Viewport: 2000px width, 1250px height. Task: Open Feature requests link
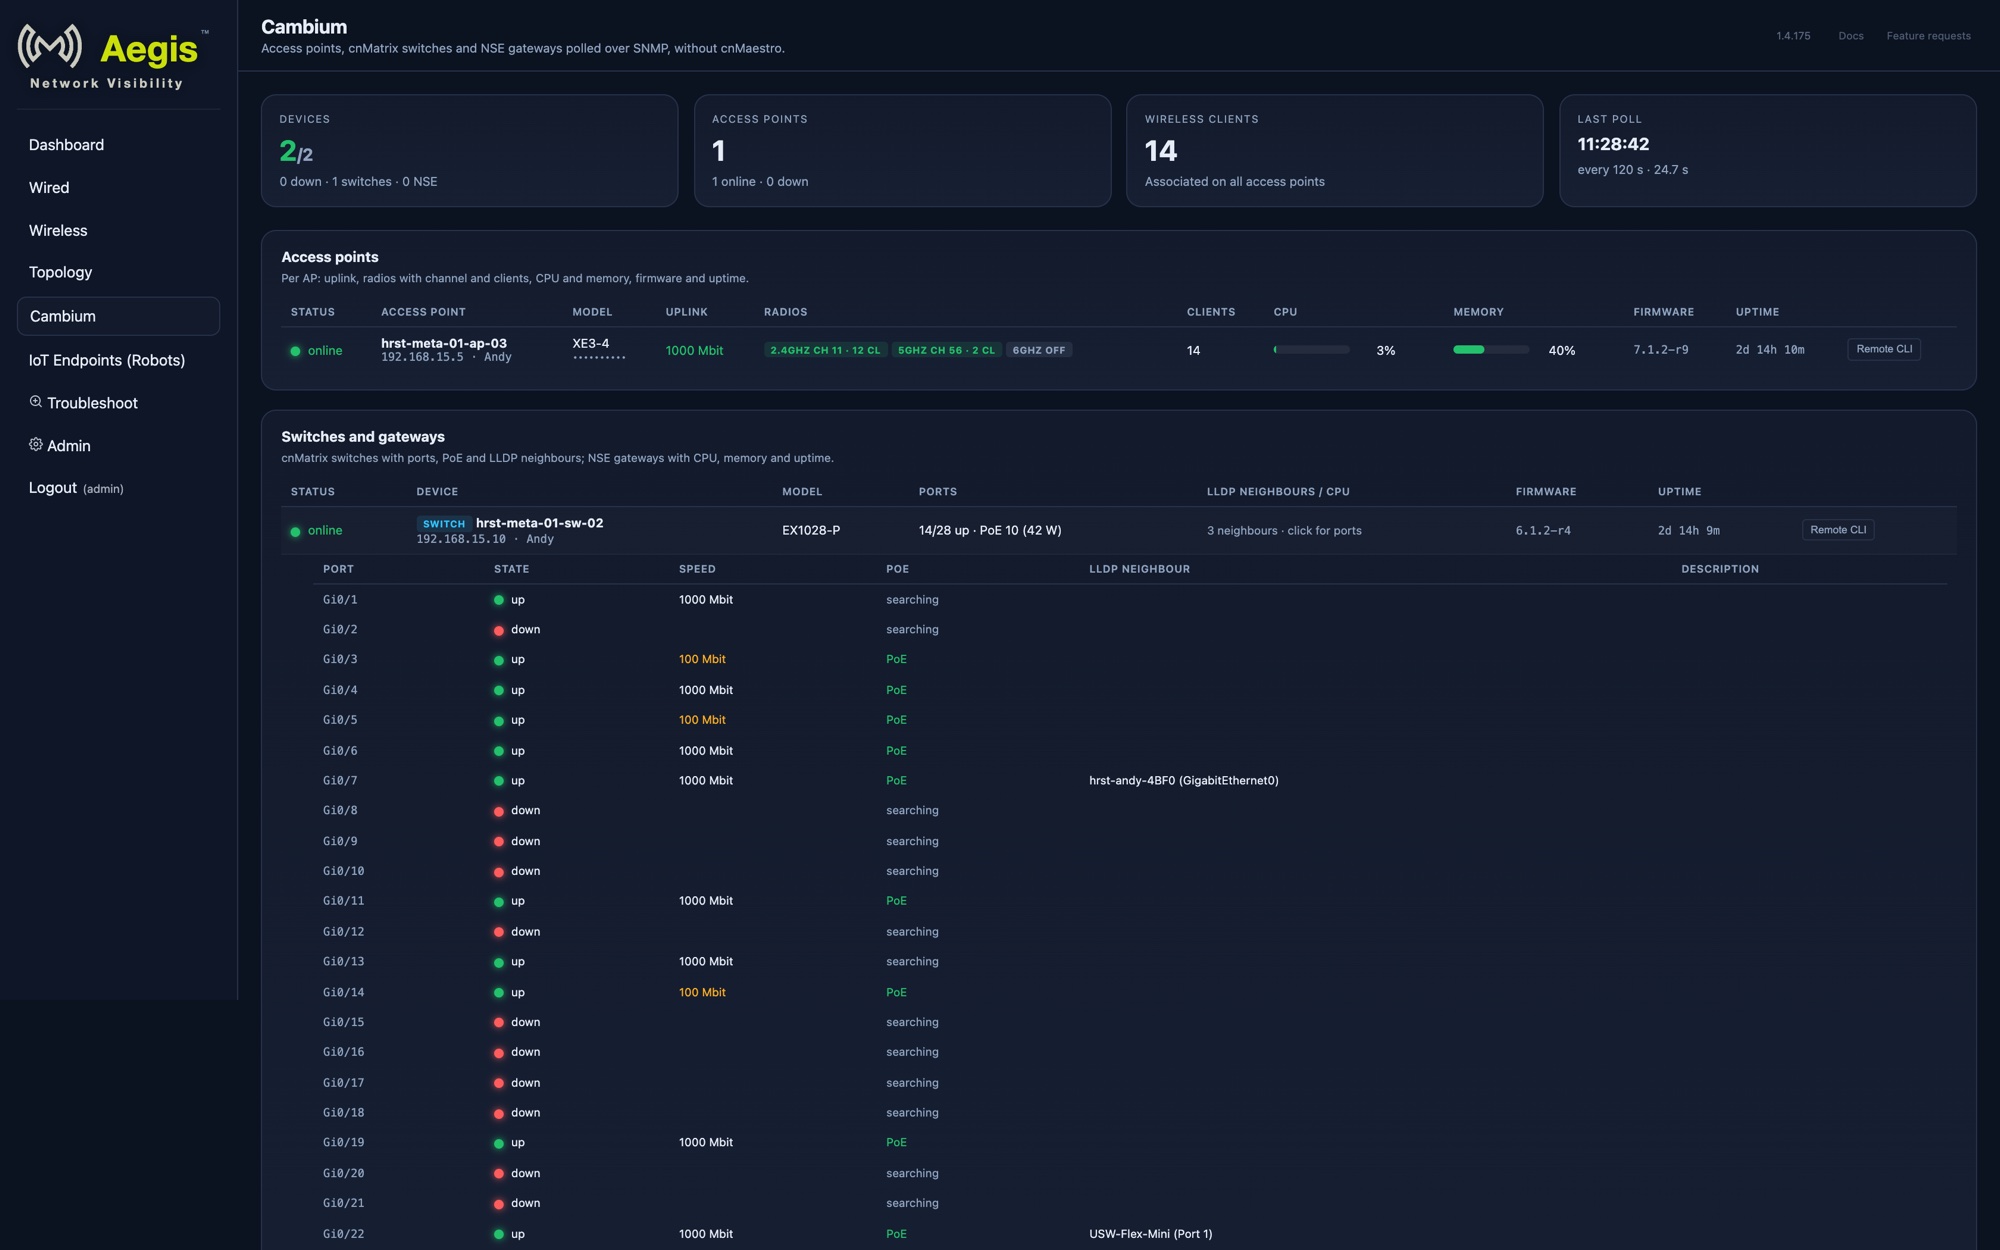1929,36
